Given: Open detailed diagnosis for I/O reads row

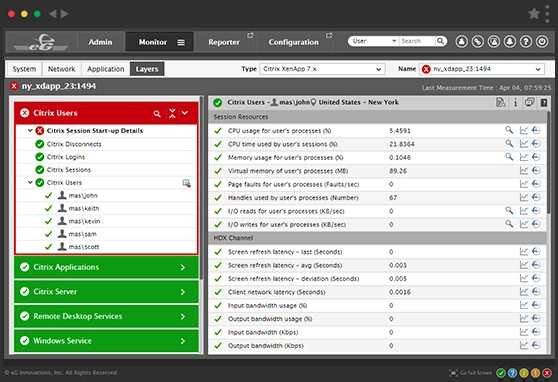Looking at the screenshot, I should click(509, 211).
